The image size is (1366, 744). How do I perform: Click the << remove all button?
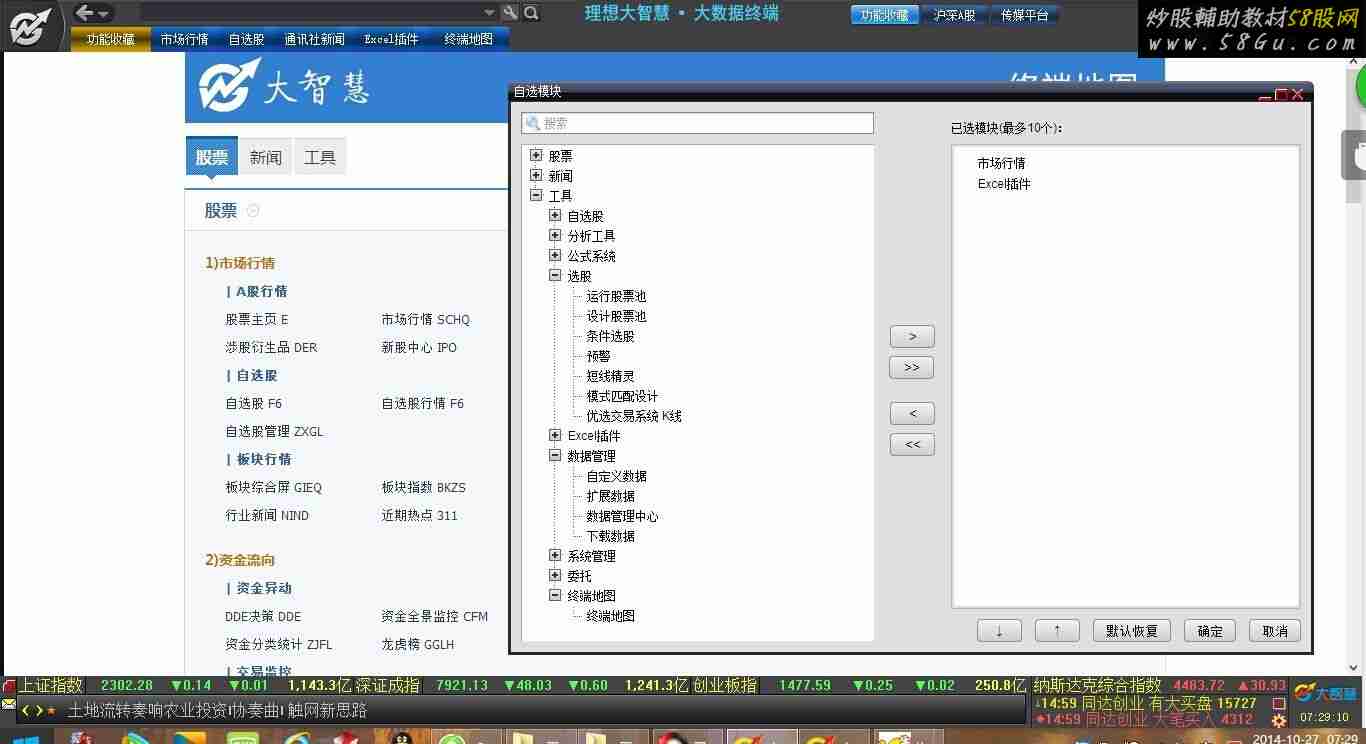[912, 445]
